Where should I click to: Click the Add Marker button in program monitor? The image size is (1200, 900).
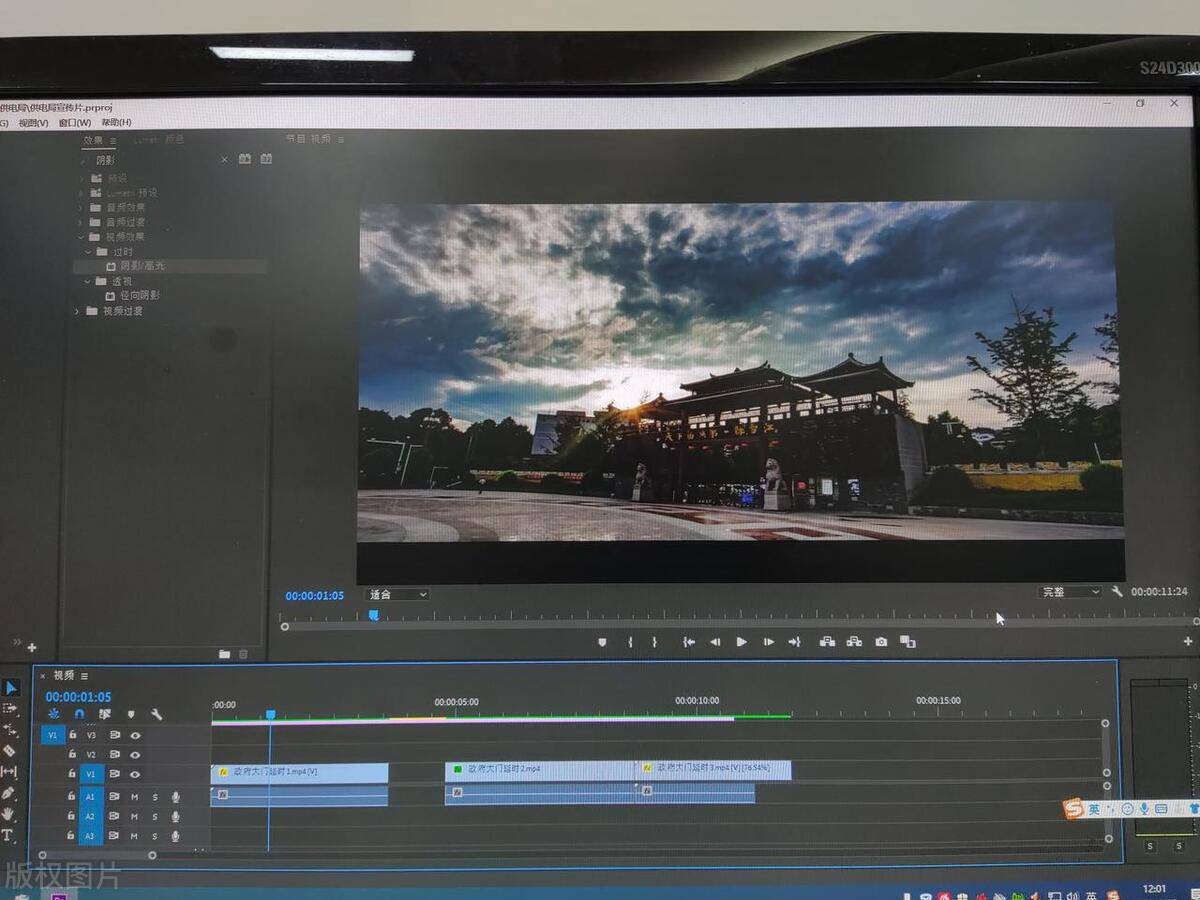coord(602,642)
